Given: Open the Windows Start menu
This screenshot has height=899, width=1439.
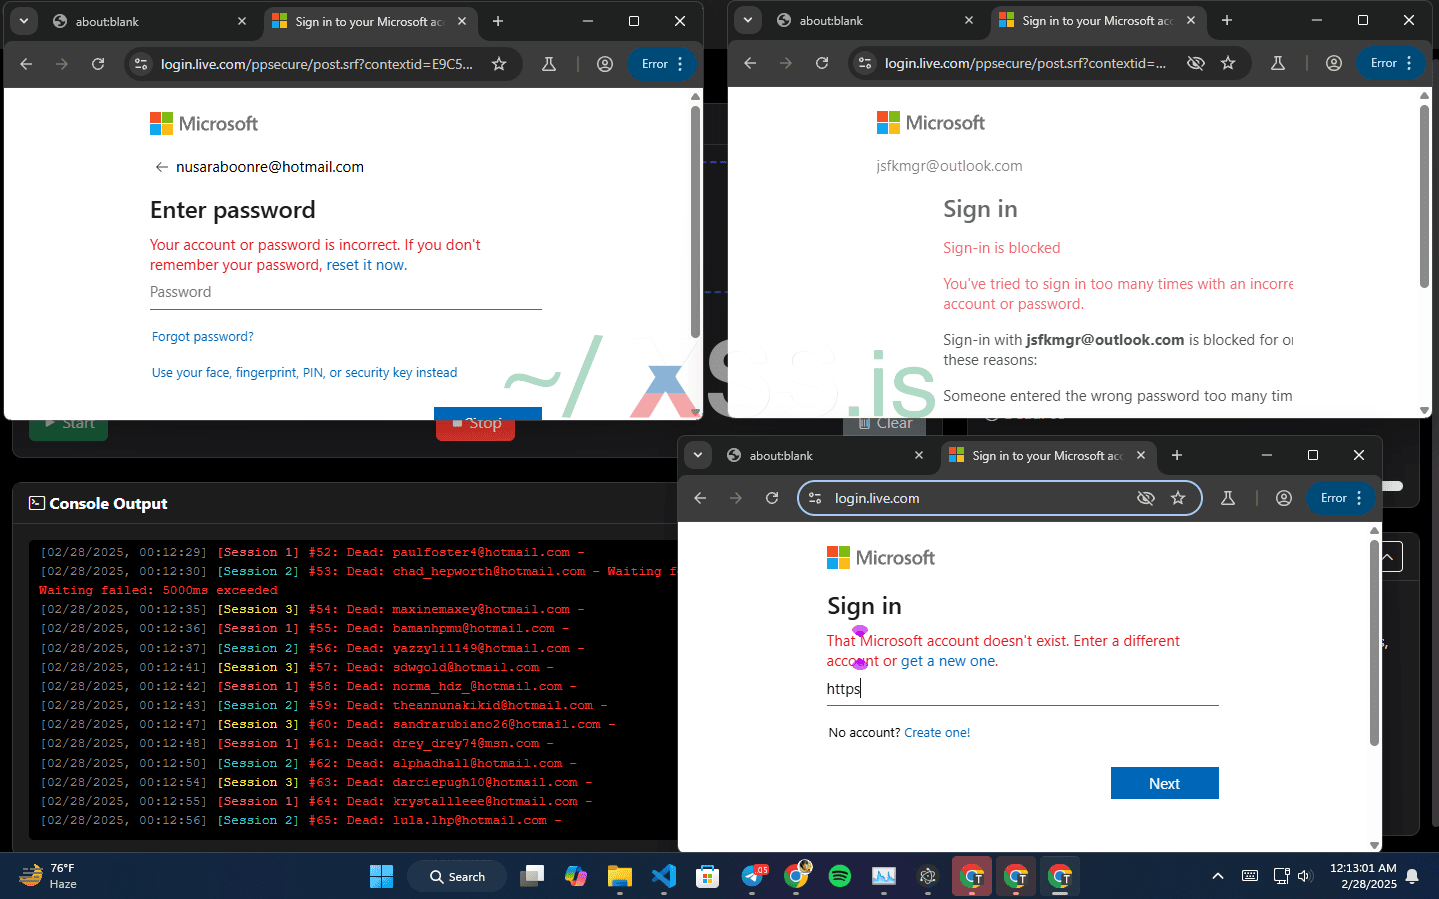Looking at the screenshot, I should (381, 876).
